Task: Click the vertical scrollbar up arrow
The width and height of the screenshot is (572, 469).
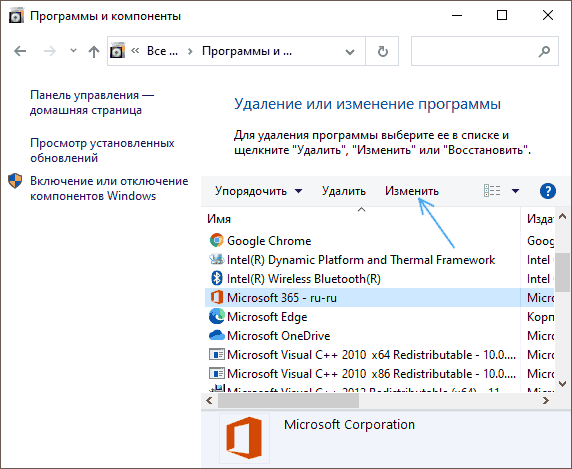Action: (x=563, y=217)
